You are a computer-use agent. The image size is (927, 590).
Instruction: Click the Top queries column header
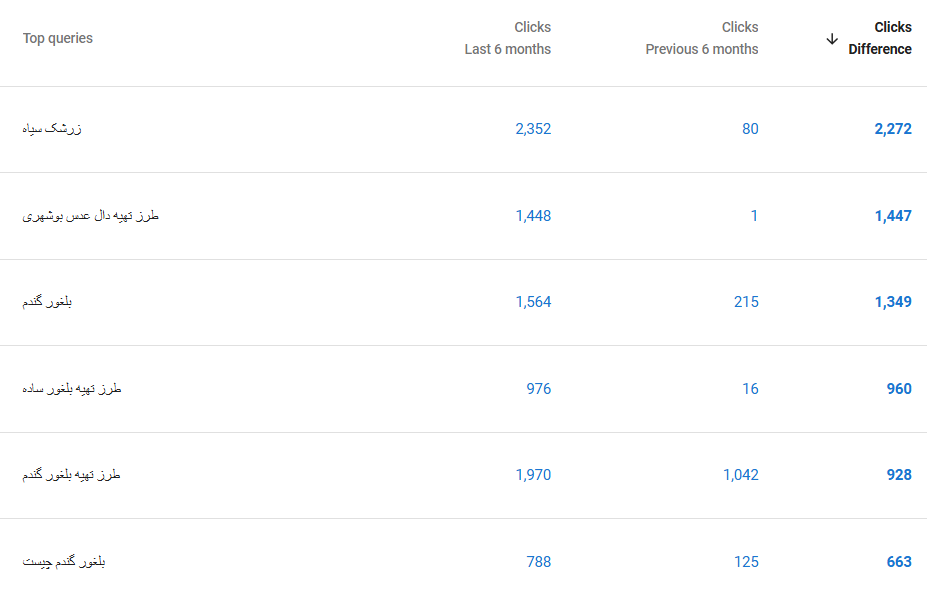click(x=58, y=38)
